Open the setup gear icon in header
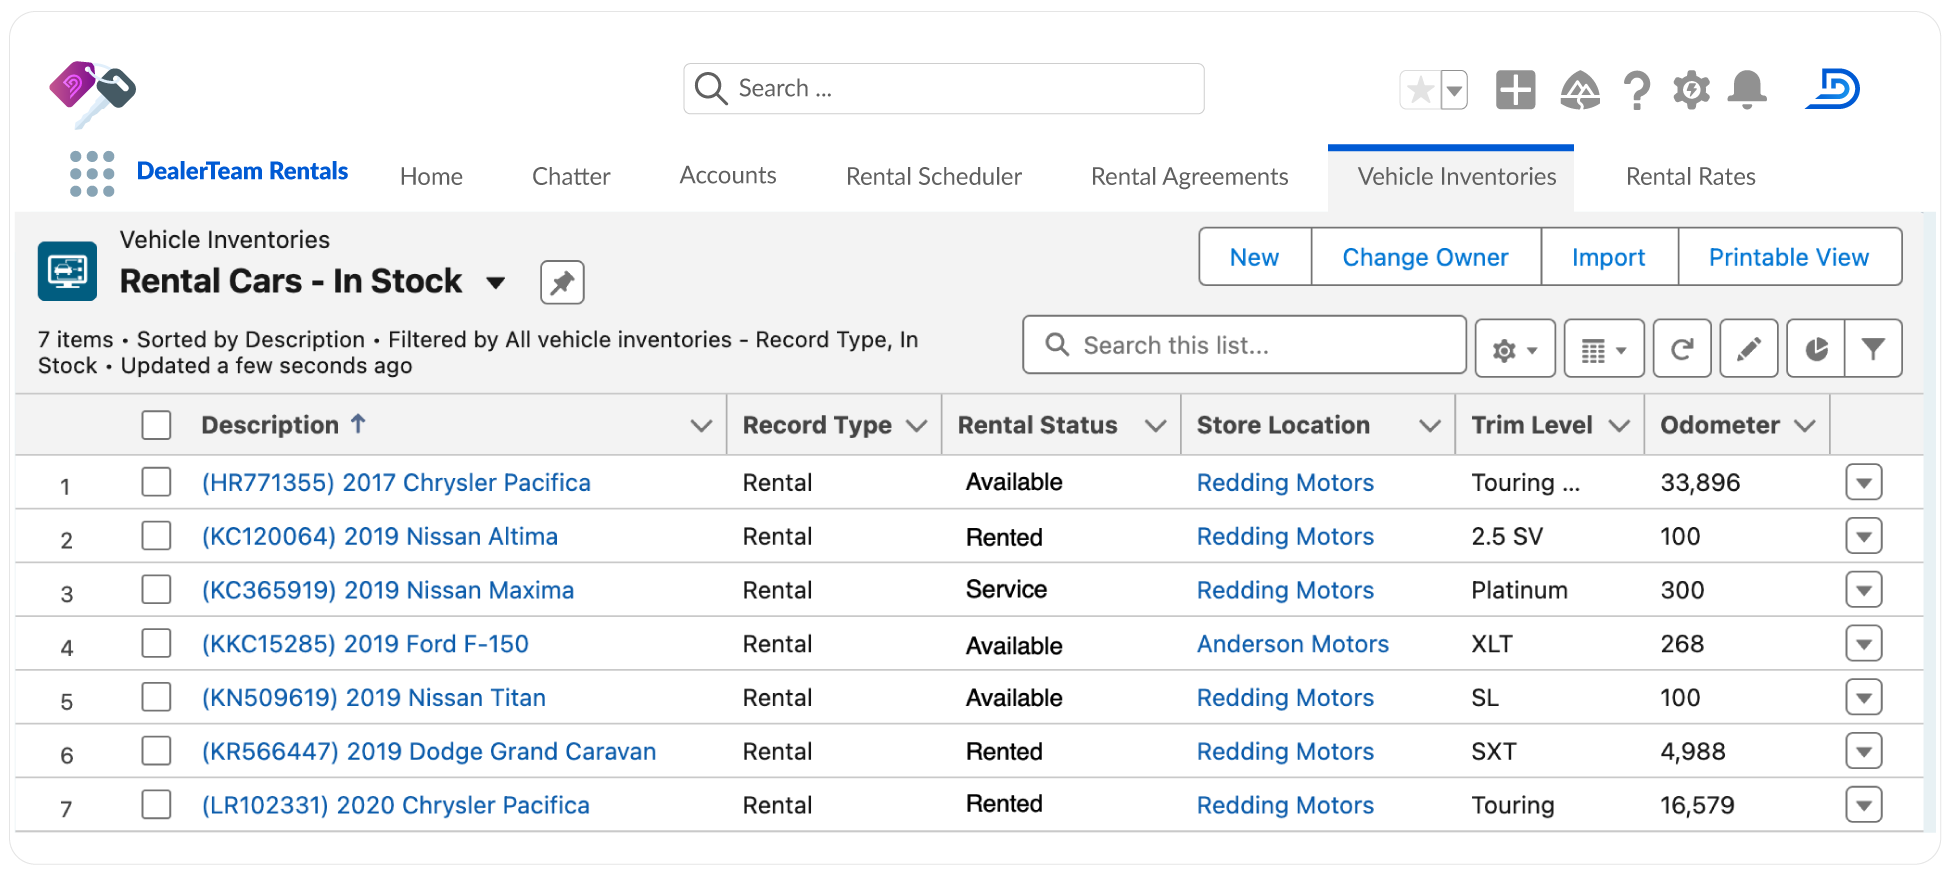 coord(1691,90)
